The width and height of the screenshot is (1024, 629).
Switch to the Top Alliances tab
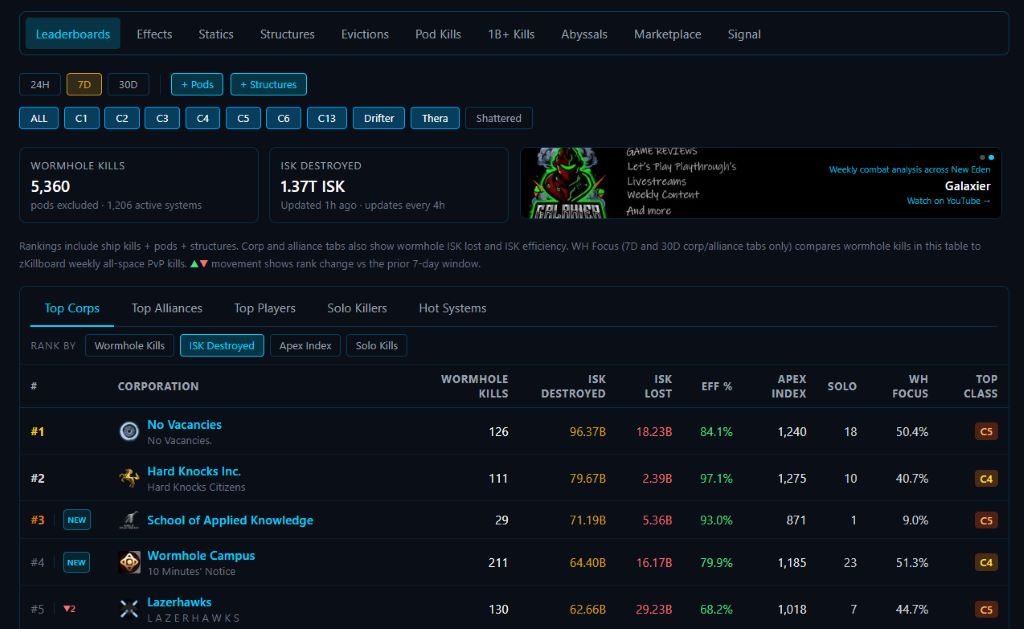[167, 308]
